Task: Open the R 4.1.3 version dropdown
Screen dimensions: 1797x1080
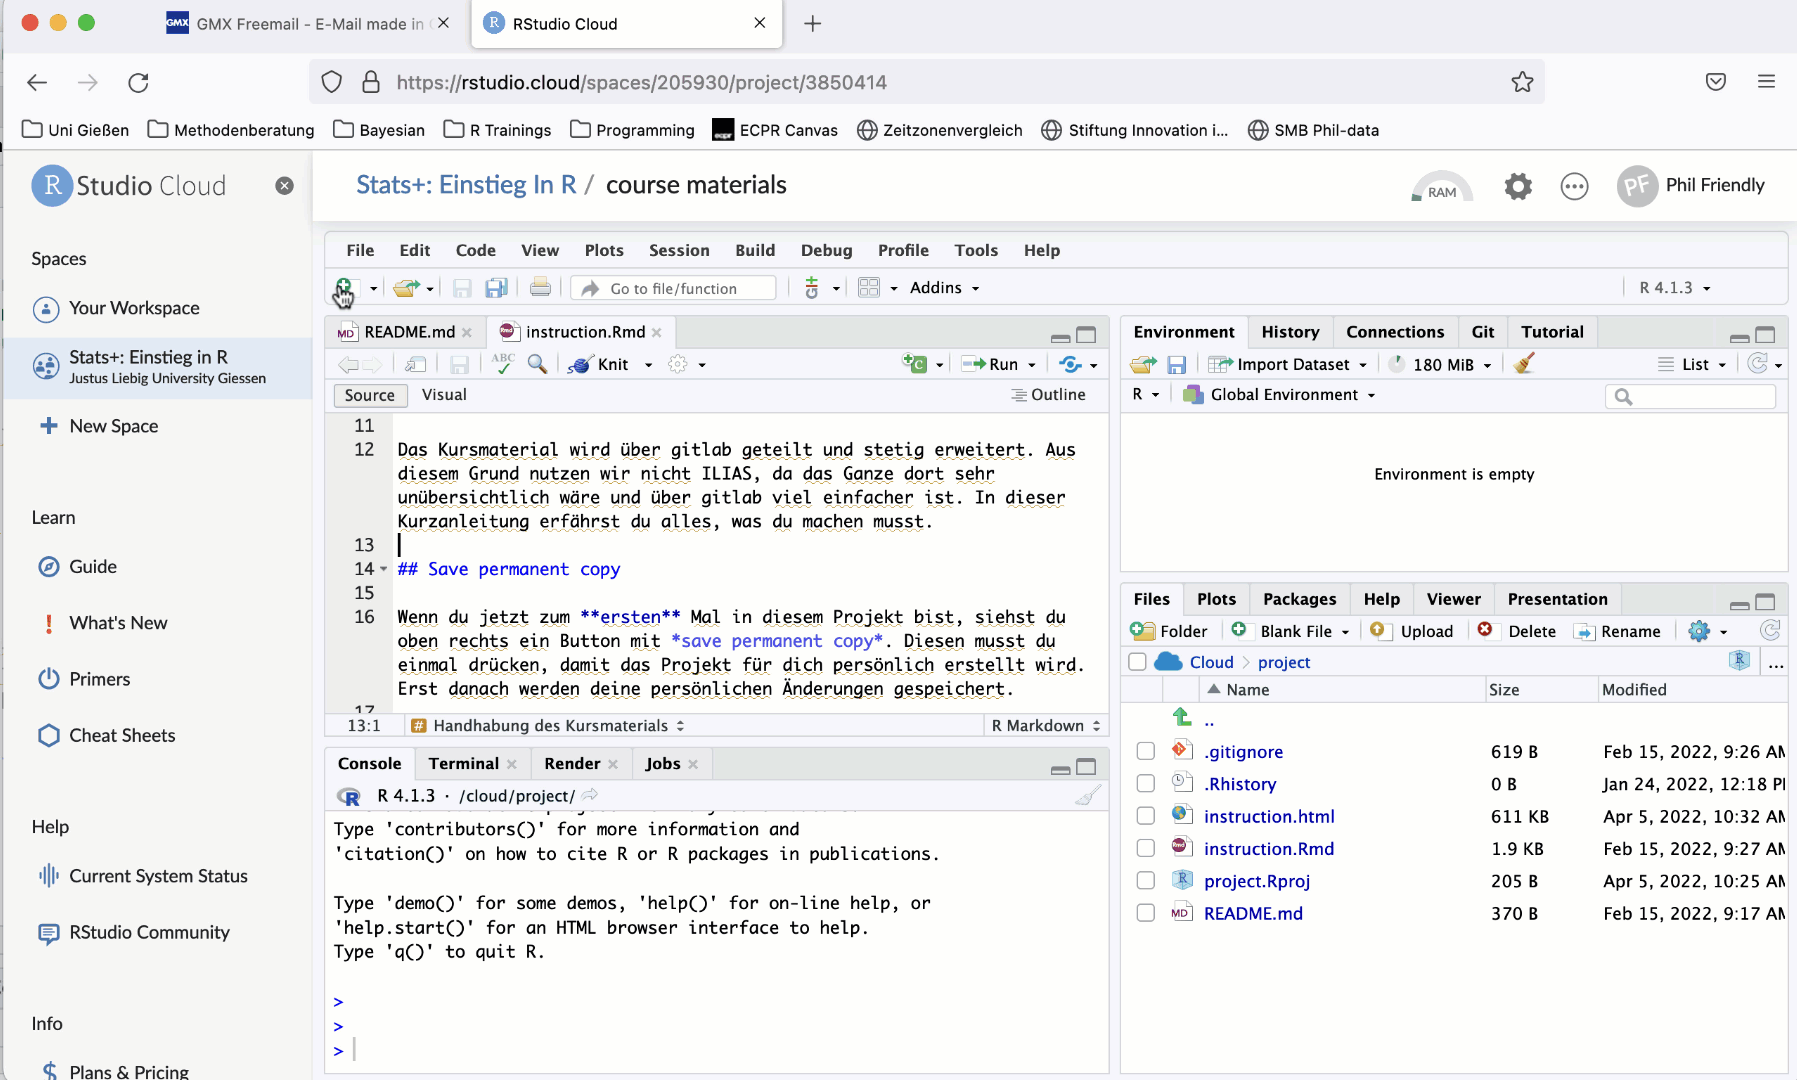Action: coord(1675,288)
